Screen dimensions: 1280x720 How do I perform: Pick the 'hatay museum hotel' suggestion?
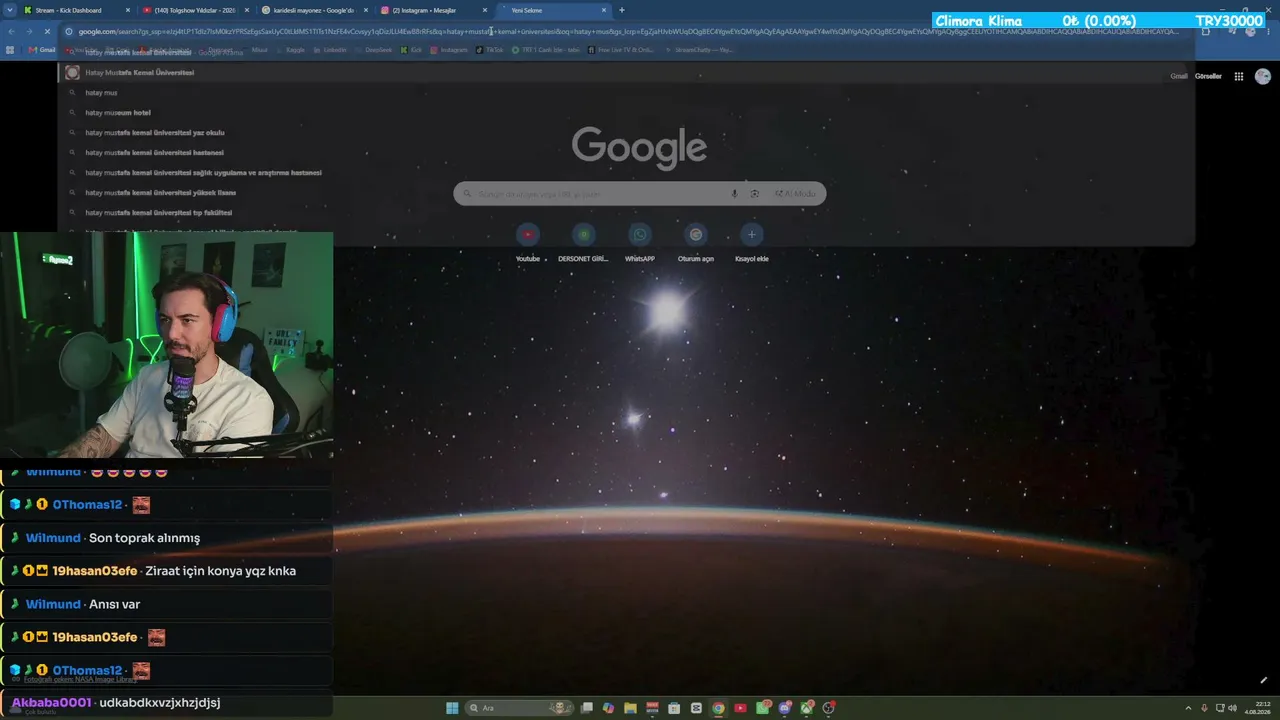click(118, 113)
